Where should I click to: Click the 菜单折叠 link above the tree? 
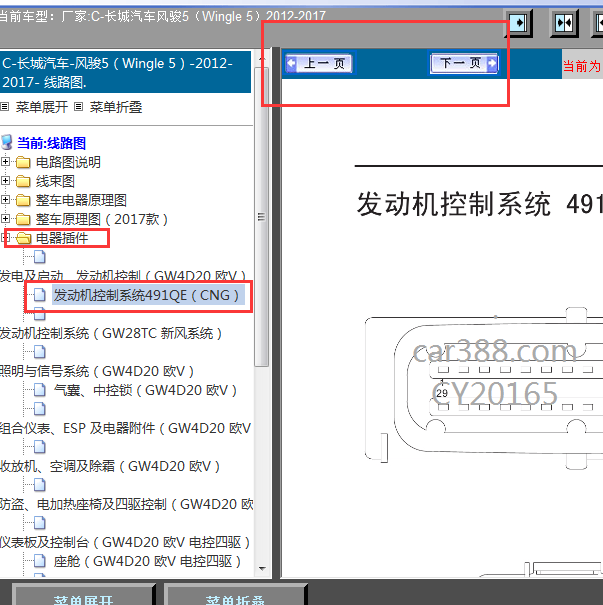point(116,107)
